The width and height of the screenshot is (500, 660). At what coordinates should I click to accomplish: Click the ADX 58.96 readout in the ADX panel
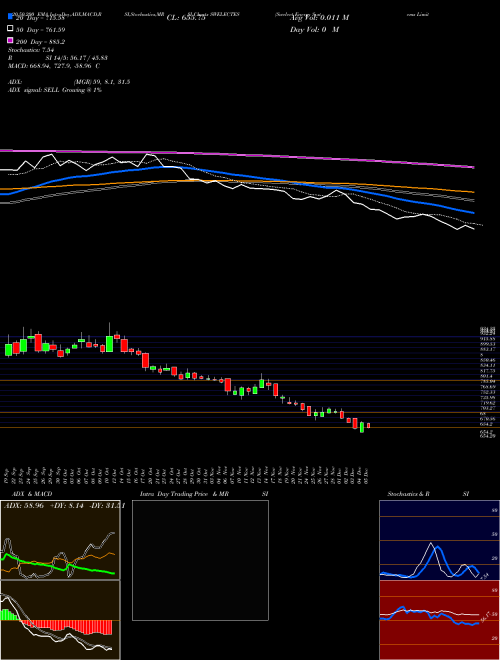tap(24, 506)
